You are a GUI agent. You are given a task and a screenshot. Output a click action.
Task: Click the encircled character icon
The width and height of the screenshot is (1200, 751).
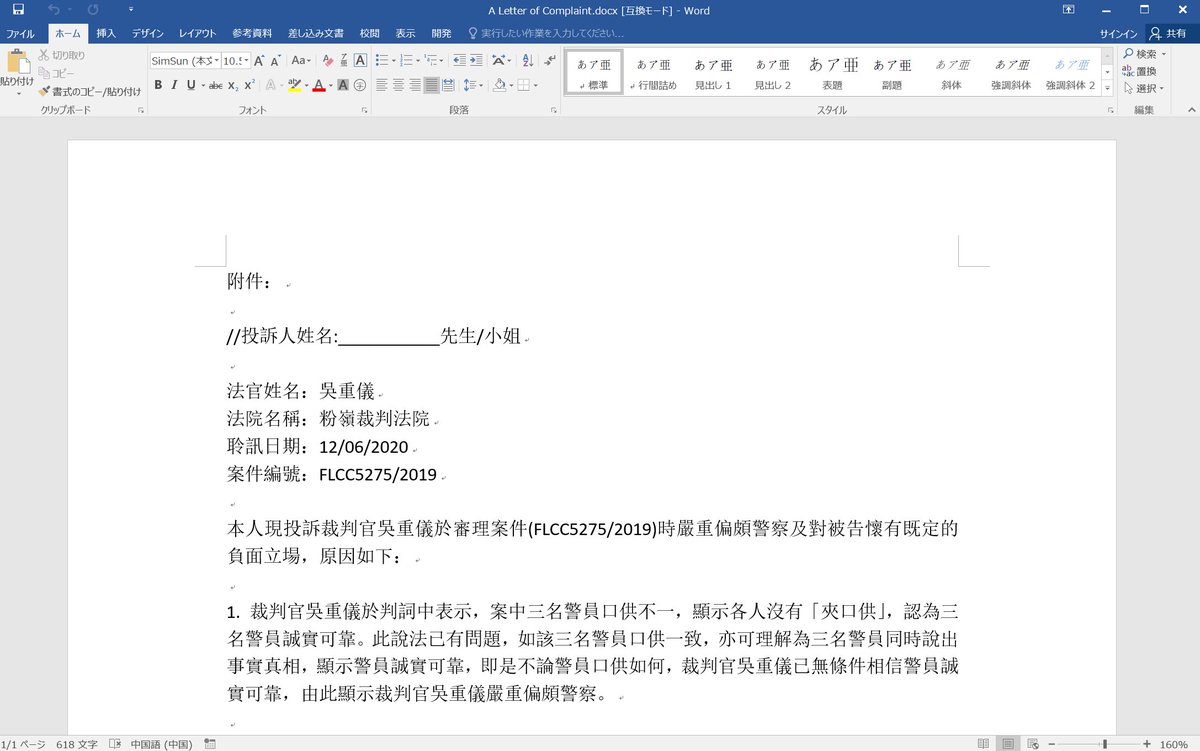(360, 85)
